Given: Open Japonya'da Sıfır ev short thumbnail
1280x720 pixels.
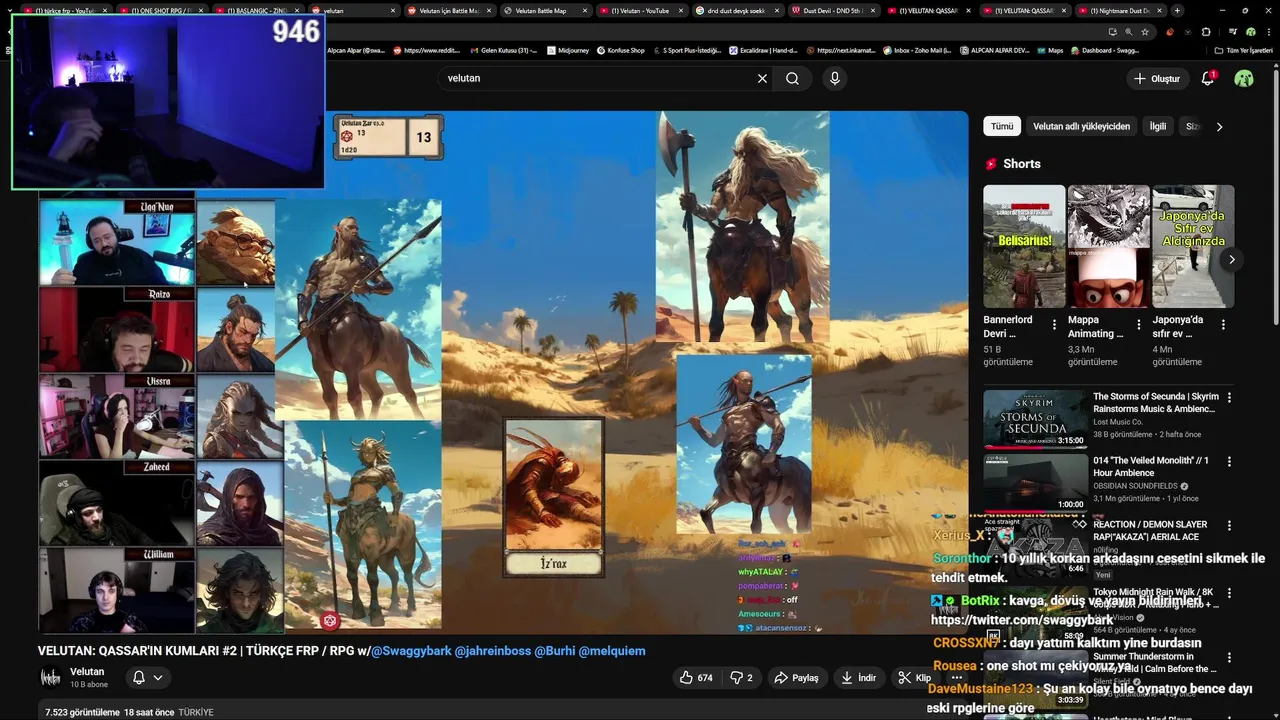Looking at the screenshot, I should (1193, 246).
